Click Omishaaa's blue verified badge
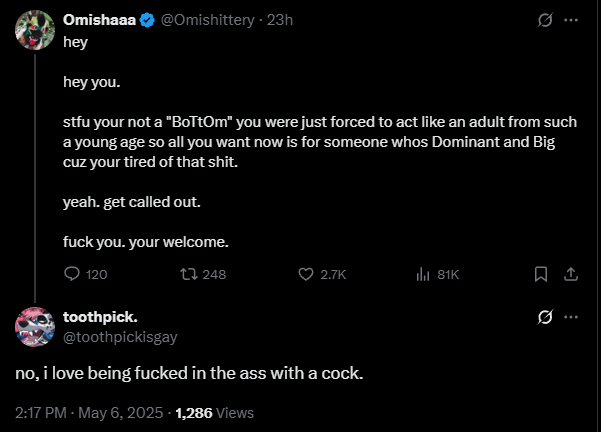This screenshot has width=601, height=432. [146, 19]
